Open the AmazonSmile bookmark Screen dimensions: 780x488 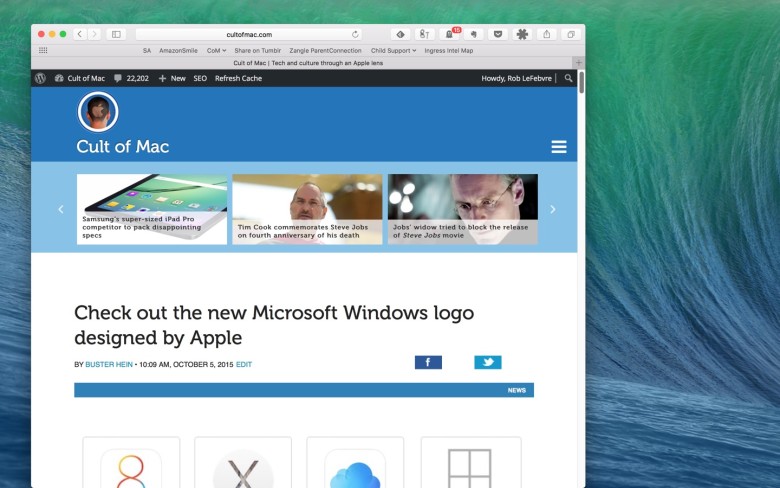[x=178, y=51]
